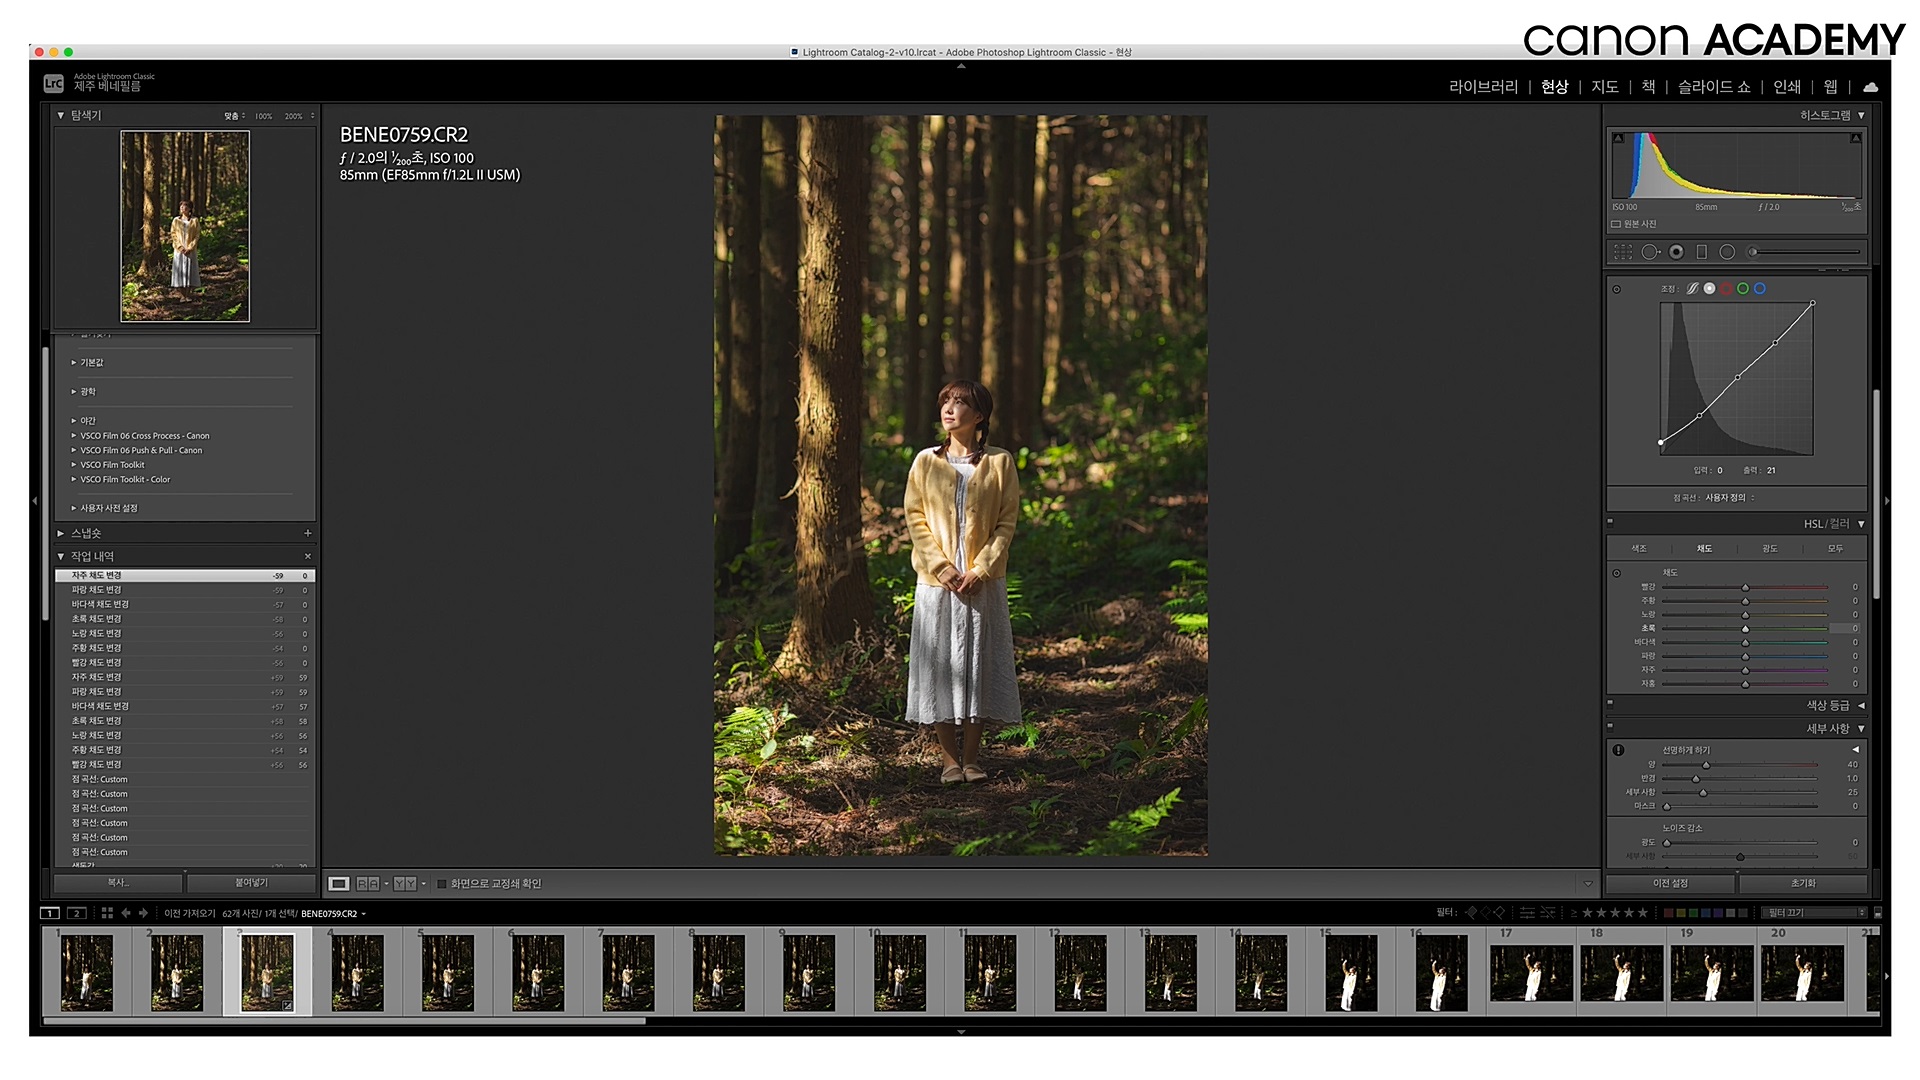Screen dimensions: 1920x1080
Task: Go forward to next photo arrow
Action: [143, 913]
